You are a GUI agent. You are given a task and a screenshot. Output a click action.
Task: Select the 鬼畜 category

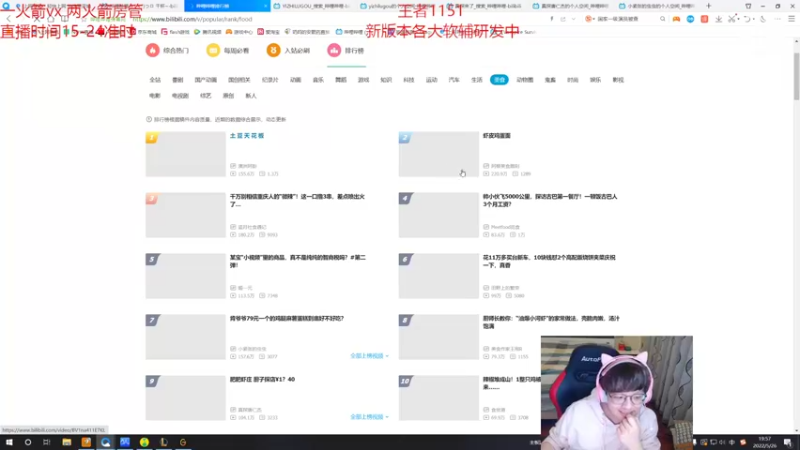(x=550, y=80)
